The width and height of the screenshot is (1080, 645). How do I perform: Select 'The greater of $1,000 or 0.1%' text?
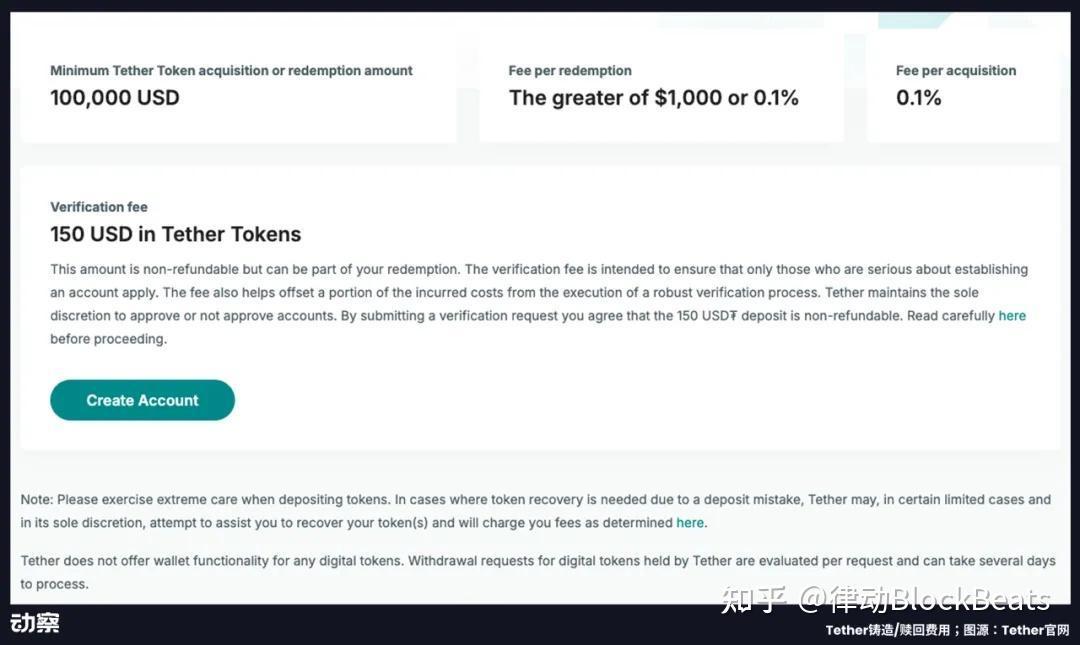pos(654,98)
